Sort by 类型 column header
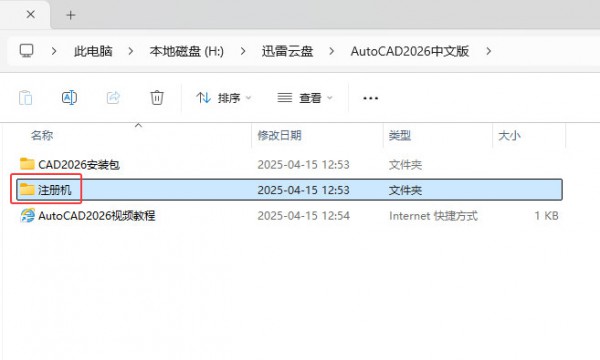This screenshot has width=600, height=360. 400,135
